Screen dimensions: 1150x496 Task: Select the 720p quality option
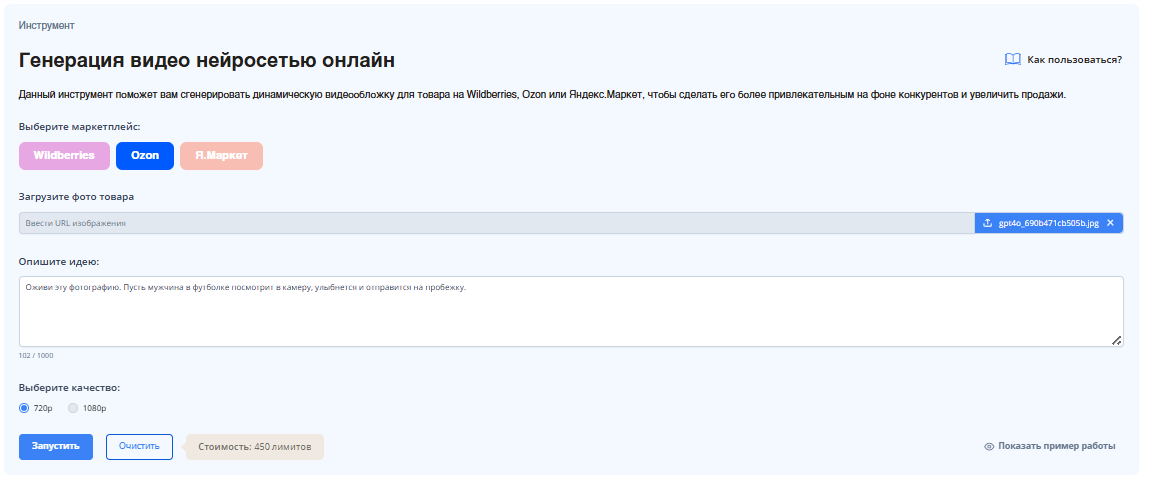(x=25, y=408)
